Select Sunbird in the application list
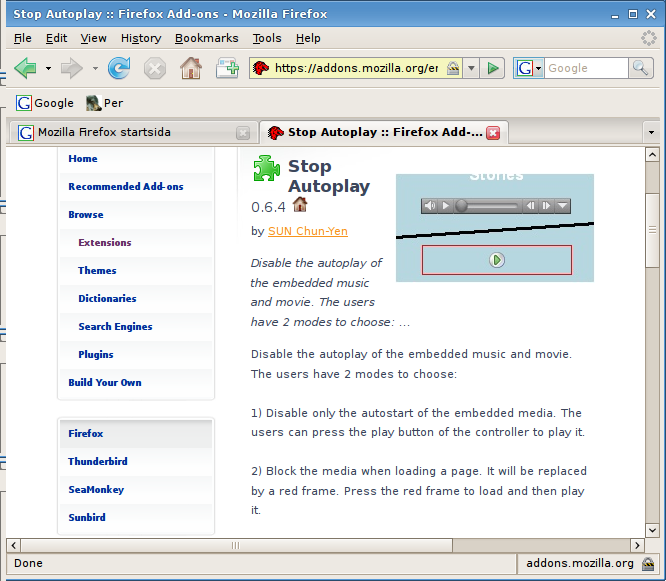Image resolution: width=666 pixels, height=581 pixels. point(87,517)
